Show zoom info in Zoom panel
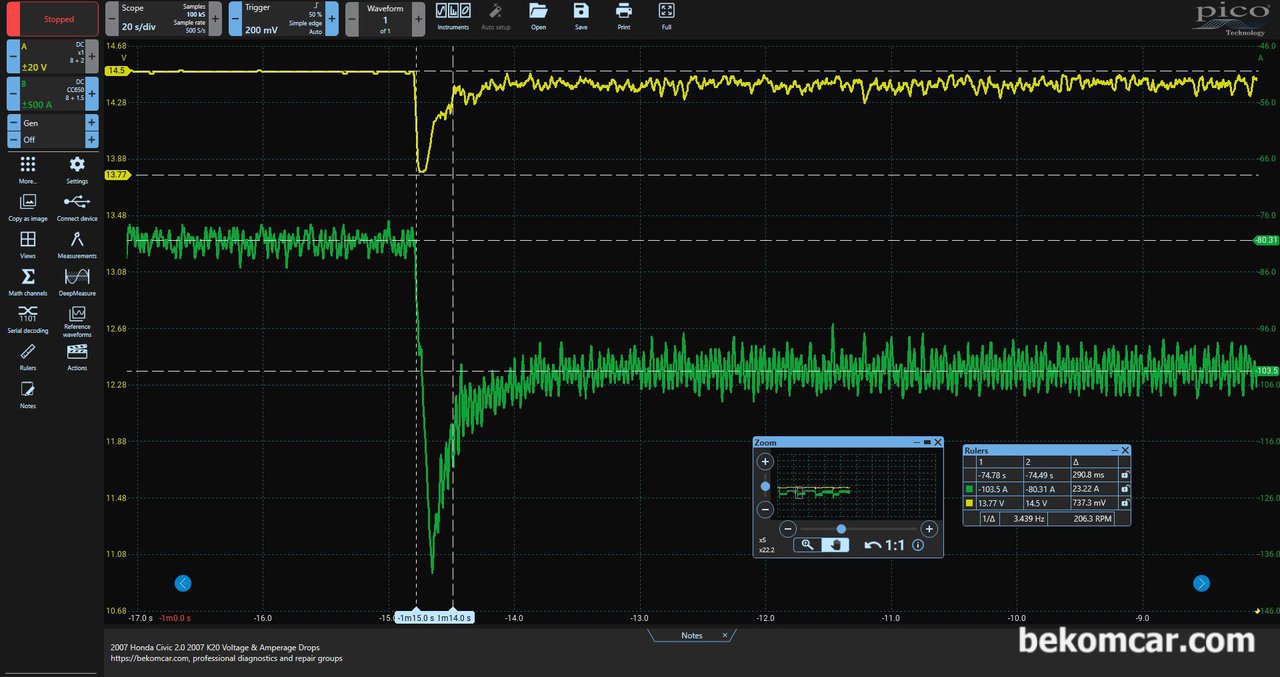 tap(918, 545)
